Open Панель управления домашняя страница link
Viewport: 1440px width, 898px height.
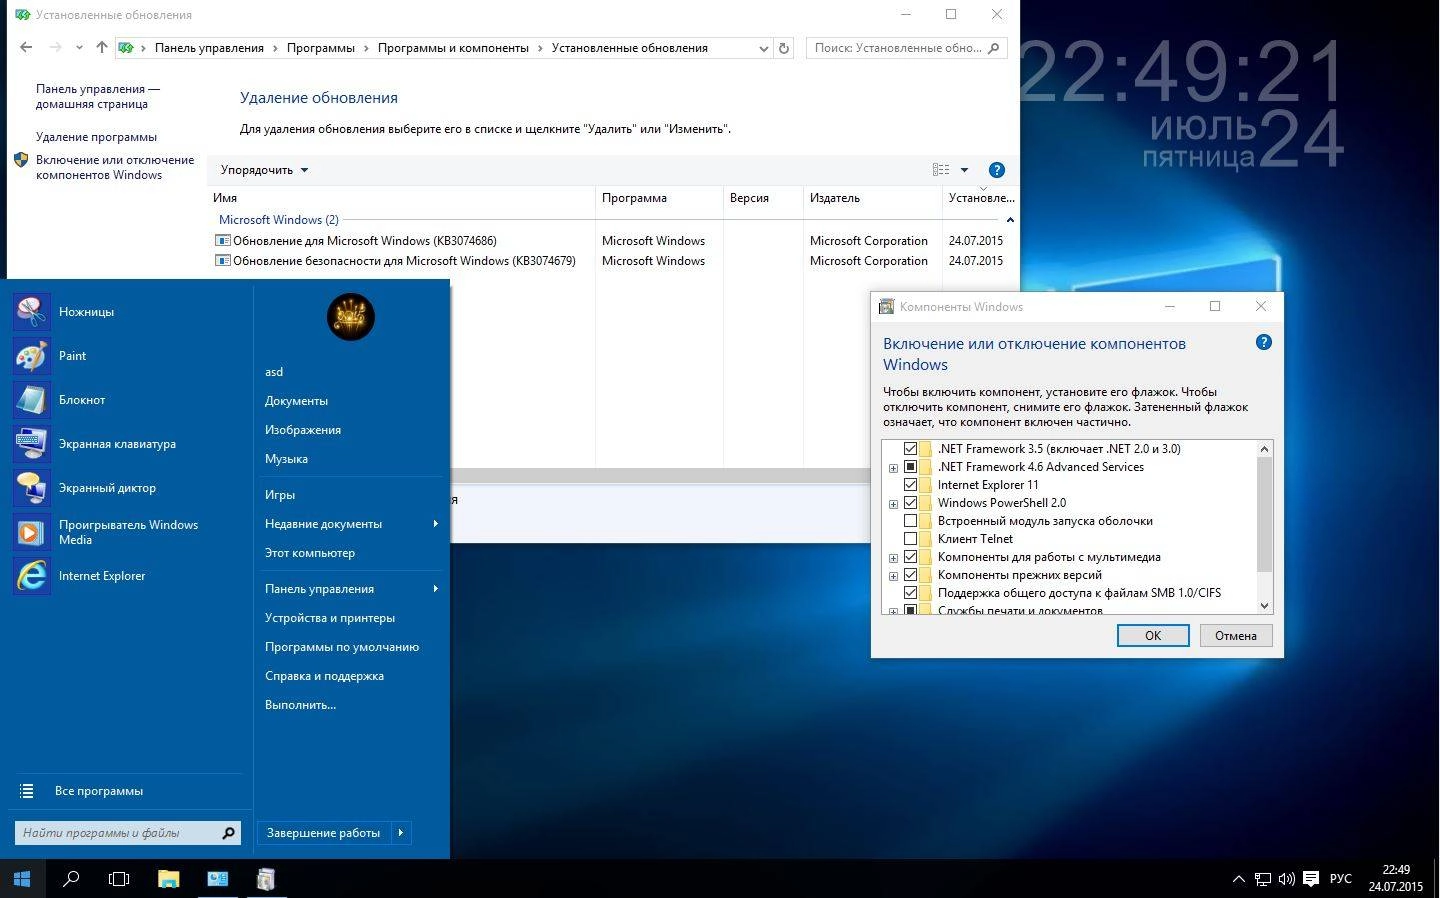[98, 96]
